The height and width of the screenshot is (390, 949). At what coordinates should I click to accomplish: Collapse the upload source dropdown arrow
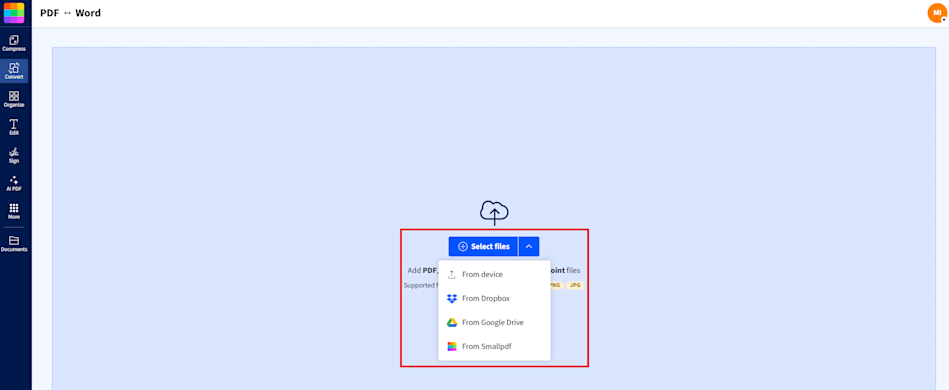pos(529,246)
